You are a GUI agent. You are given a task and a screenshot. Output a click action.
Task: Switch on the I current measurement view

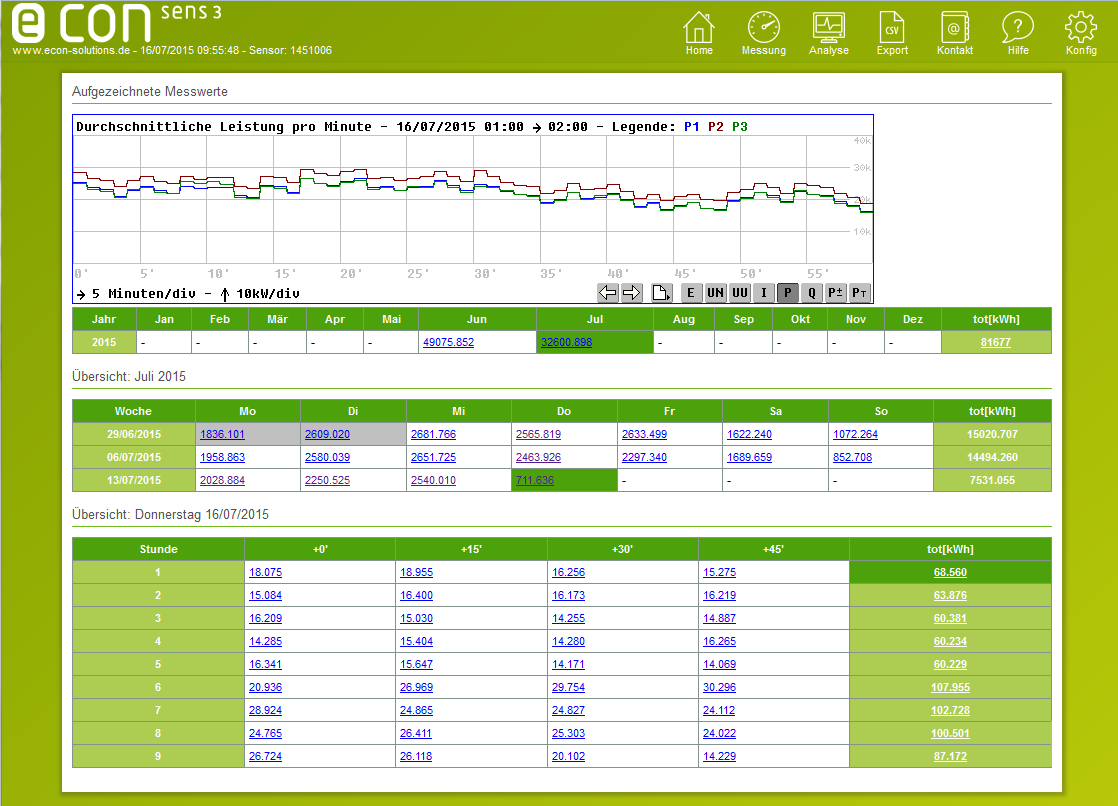(x=763, y=292)
